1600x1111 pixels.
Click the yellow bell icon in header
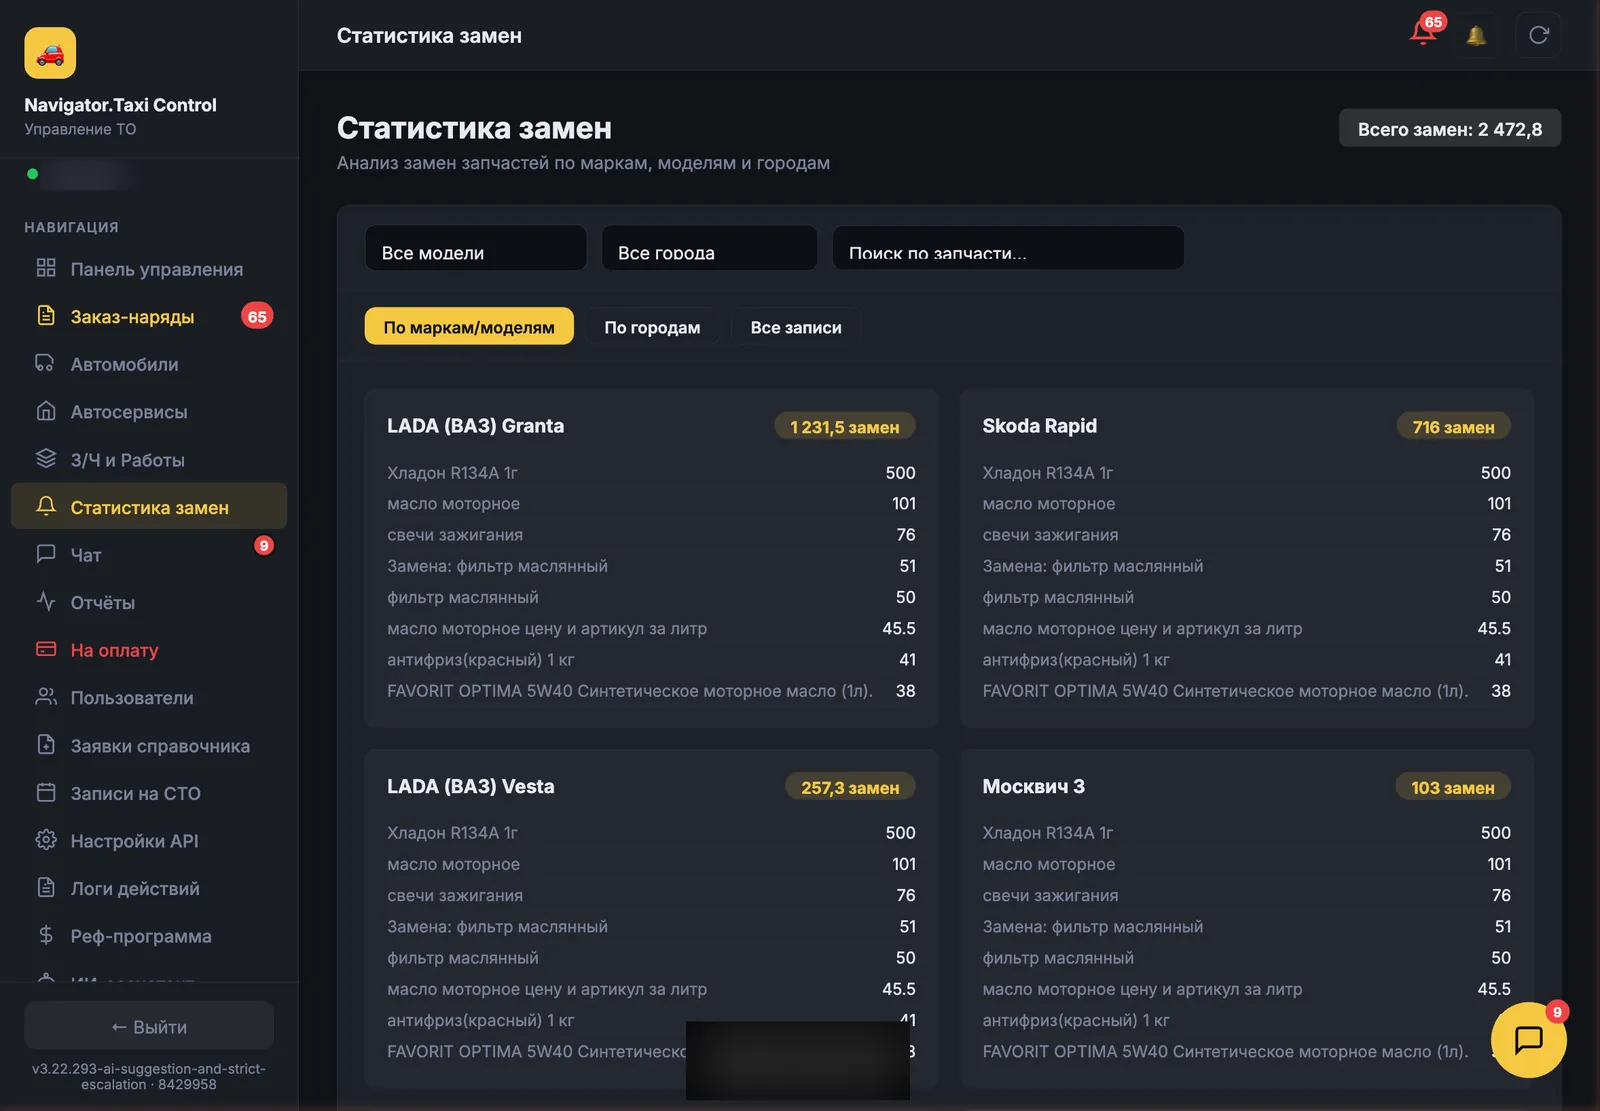pos(1476,36)
